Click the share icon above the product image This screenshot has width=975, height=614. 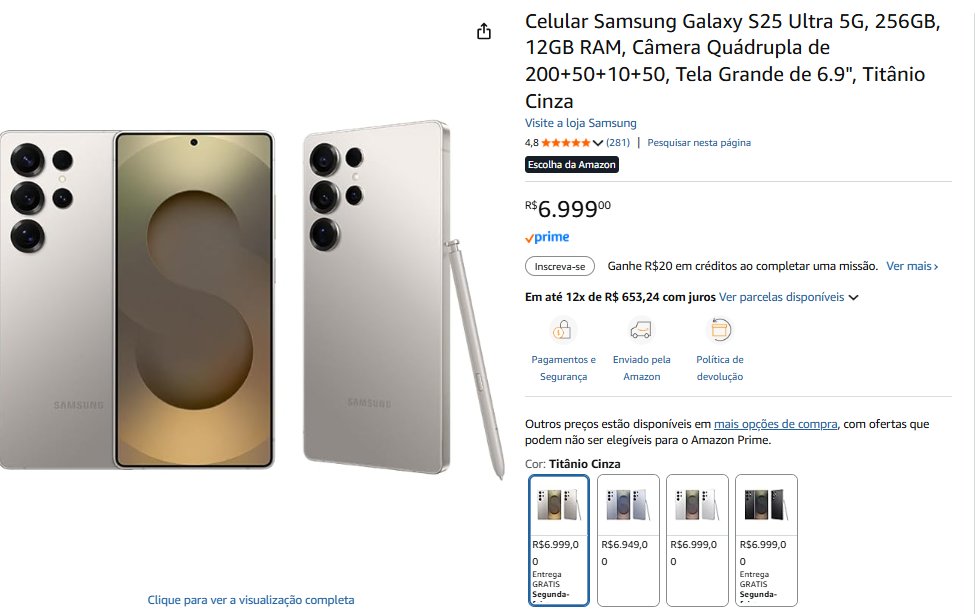pos(484,31)
